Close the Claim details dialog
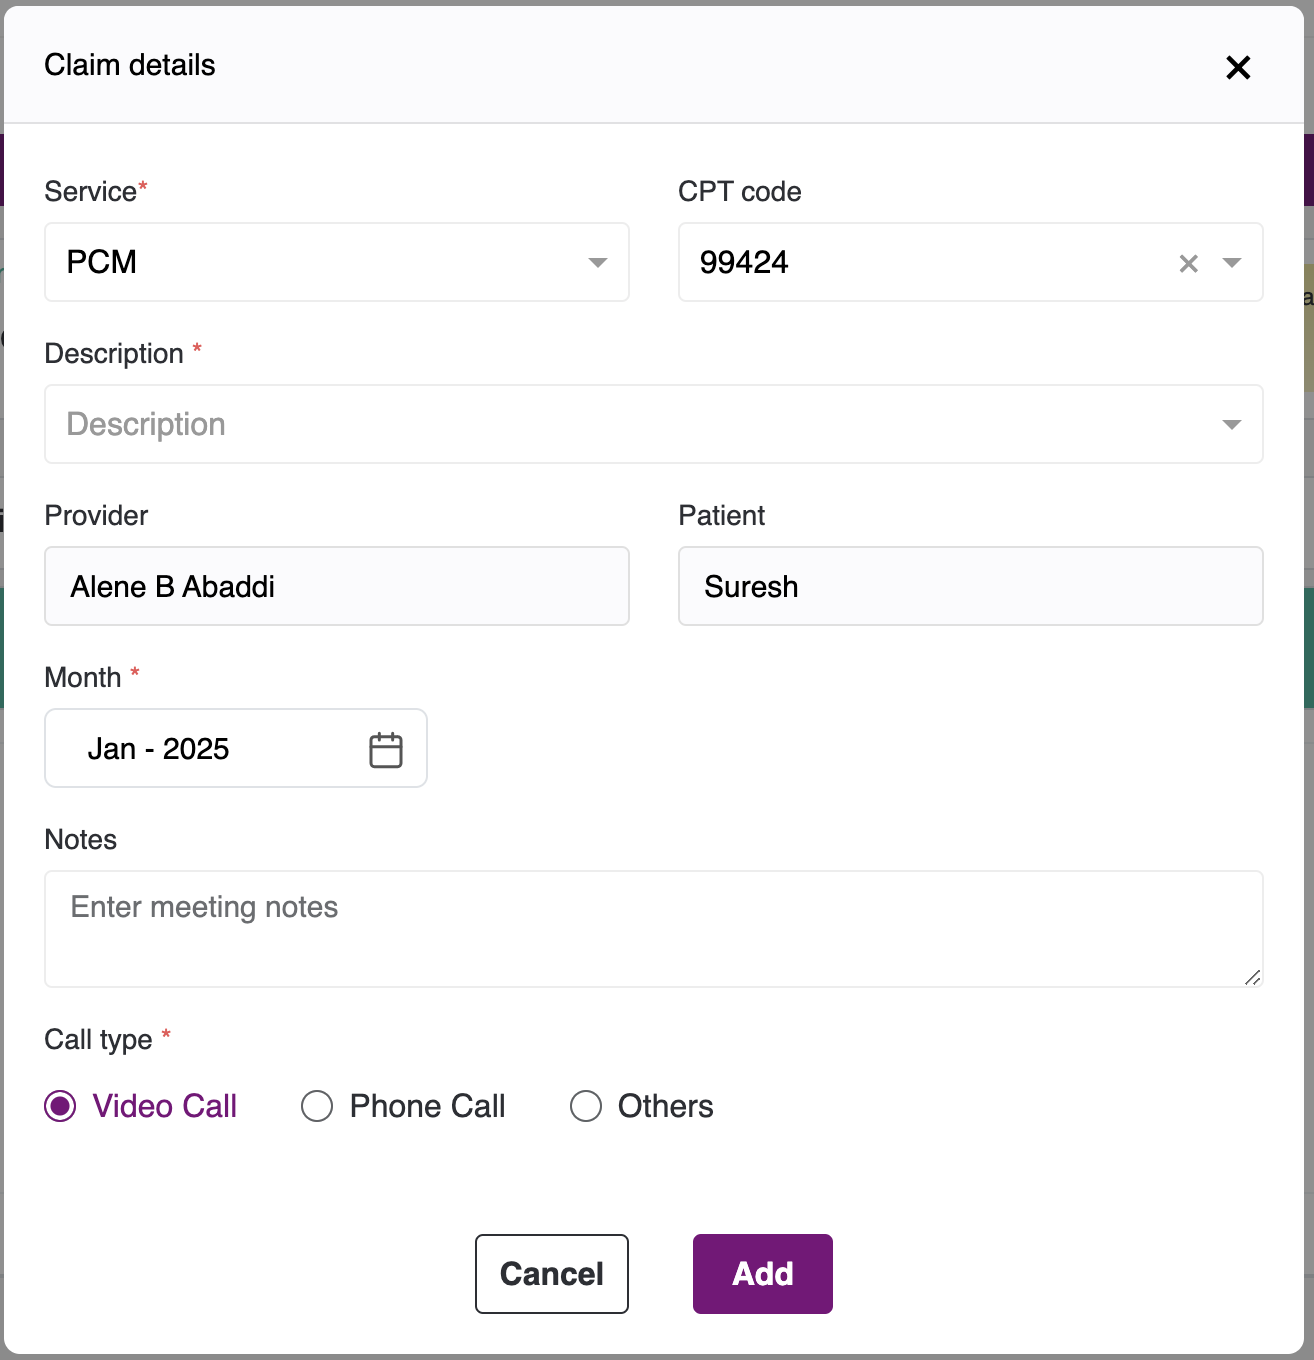1314x1360 pixels. 1238,67
